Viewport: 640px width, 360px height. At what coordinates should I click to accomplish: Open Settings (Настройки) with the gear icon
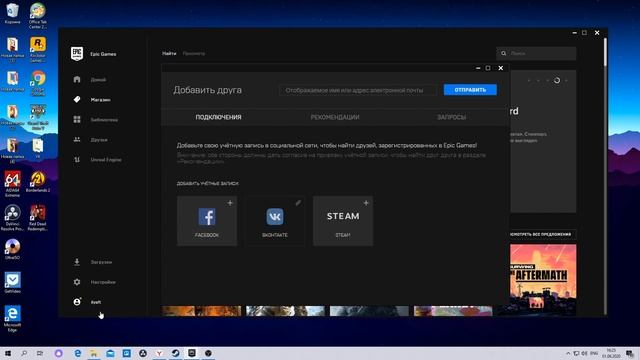point(77,282)
